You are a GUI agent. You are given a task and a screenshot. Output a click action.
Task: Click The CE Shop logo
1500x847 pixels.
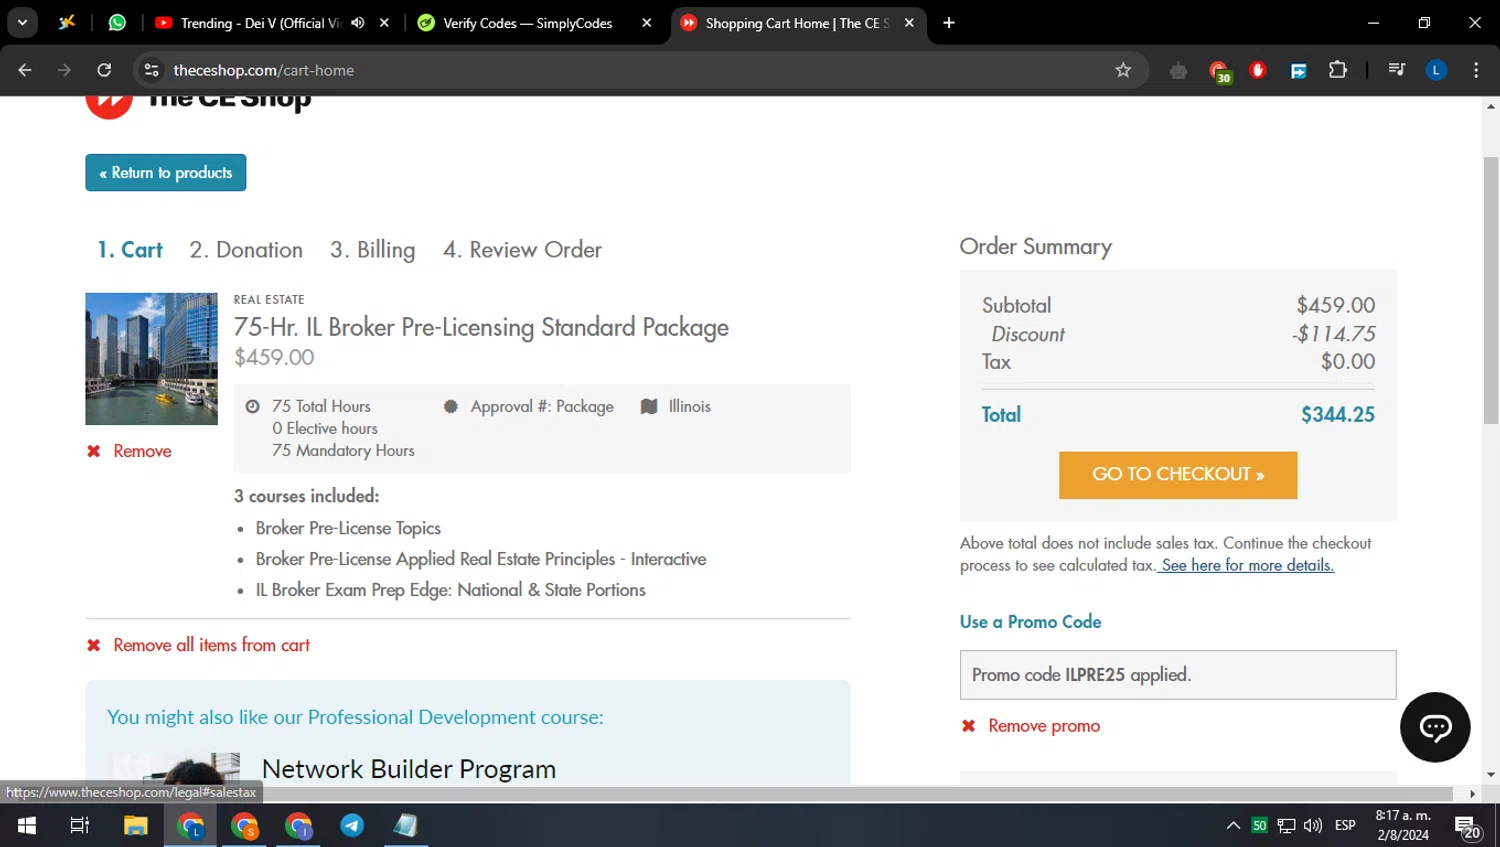coord(198,105)
